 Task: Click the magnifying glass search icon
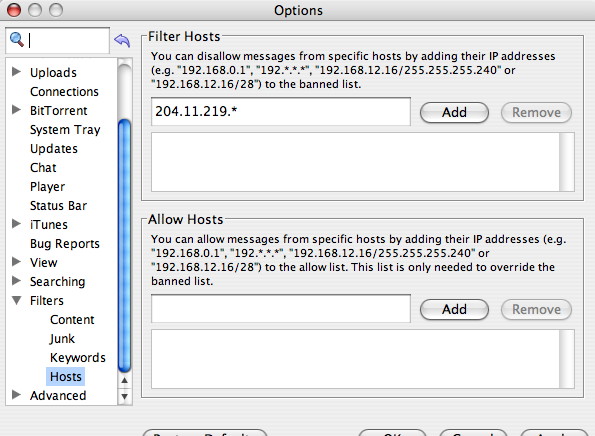click(x=17, y=39)
